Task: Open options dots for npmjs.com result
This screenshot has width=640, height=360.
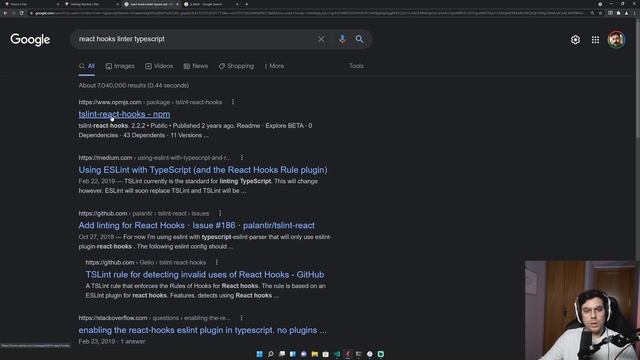Action: point(233,102)
